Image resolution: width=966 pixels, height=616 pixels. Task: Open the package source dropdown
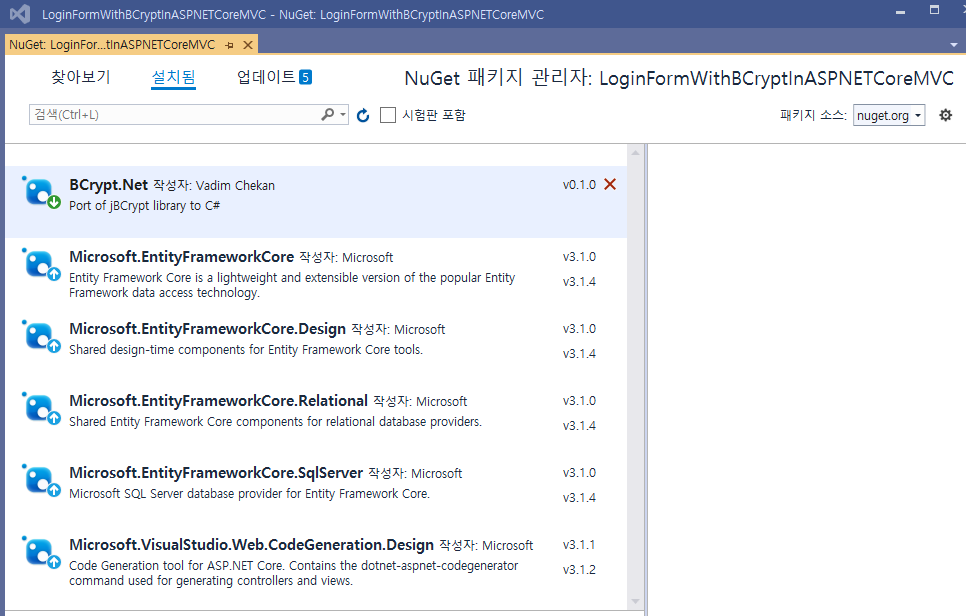889,115
